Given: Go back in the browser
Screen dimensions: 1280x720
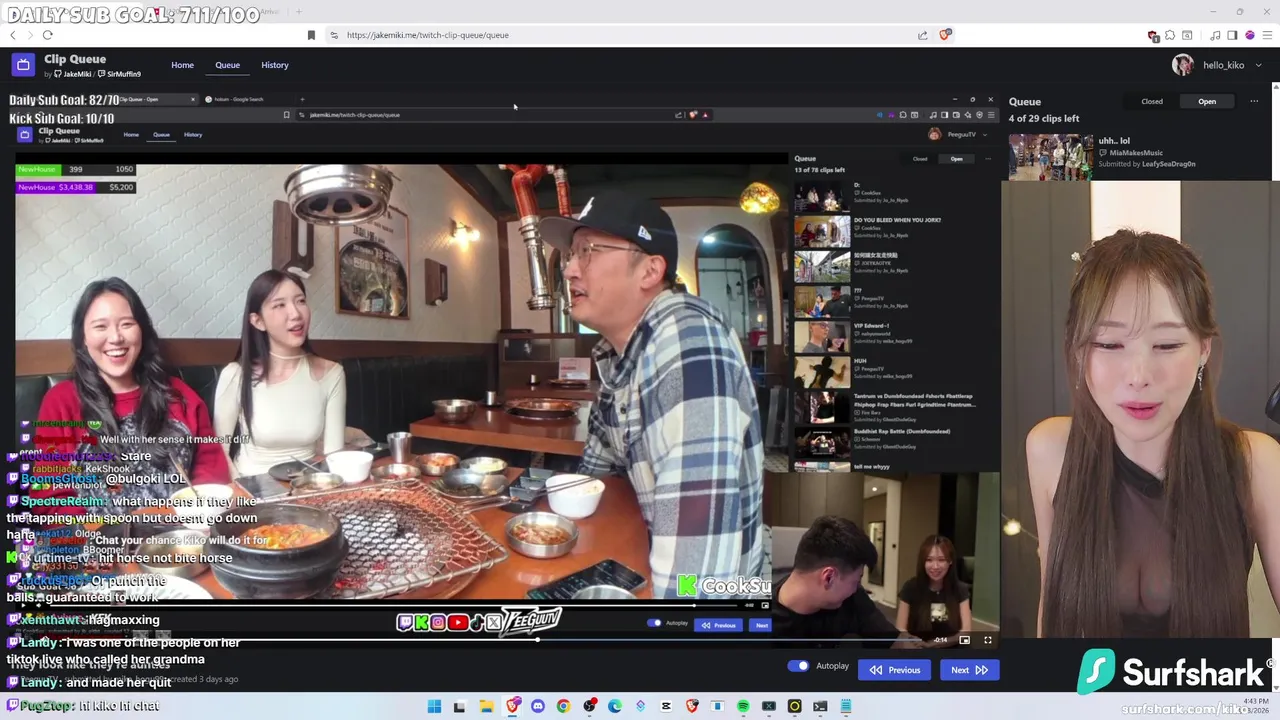Looking at the screenshot, I should click(x=13, y=35).
